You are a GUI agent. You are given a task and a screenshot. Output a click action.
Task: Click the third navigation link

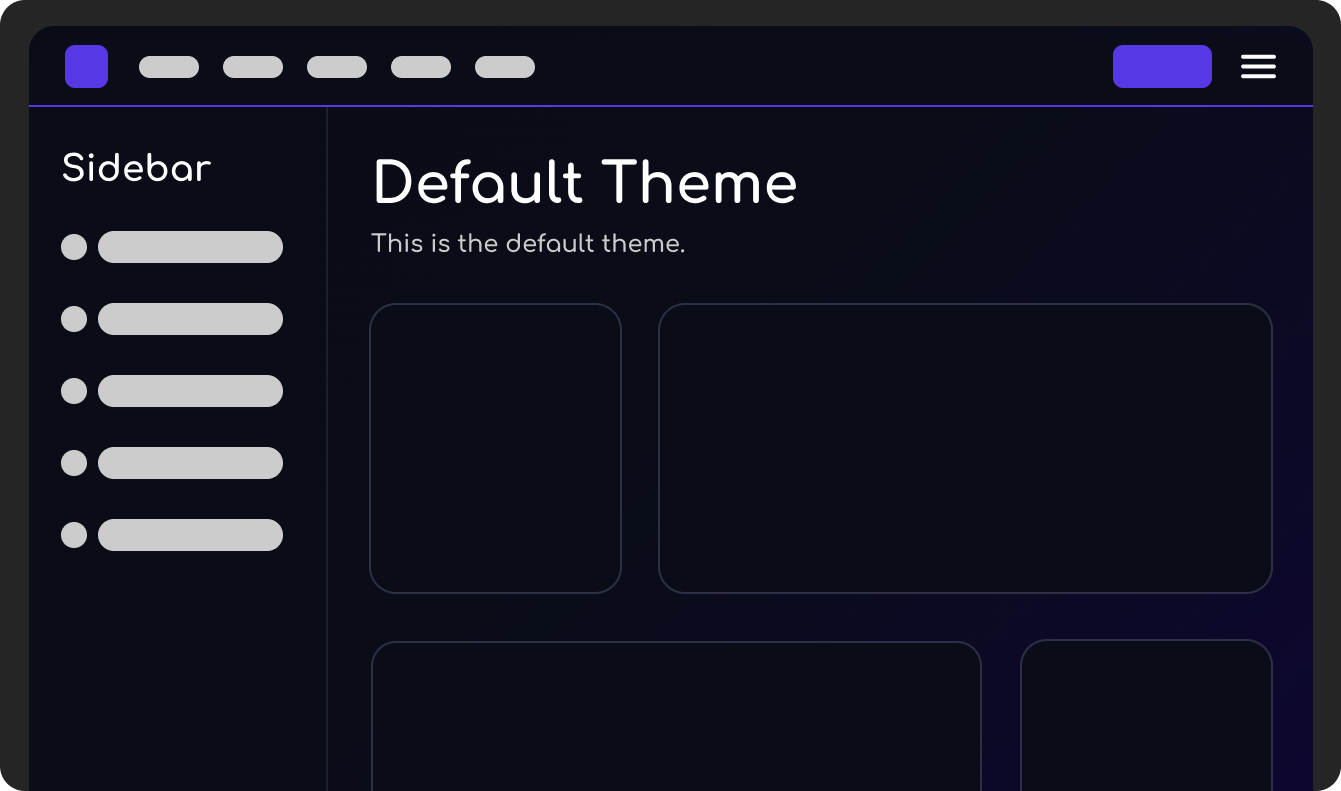click(337, 67)
